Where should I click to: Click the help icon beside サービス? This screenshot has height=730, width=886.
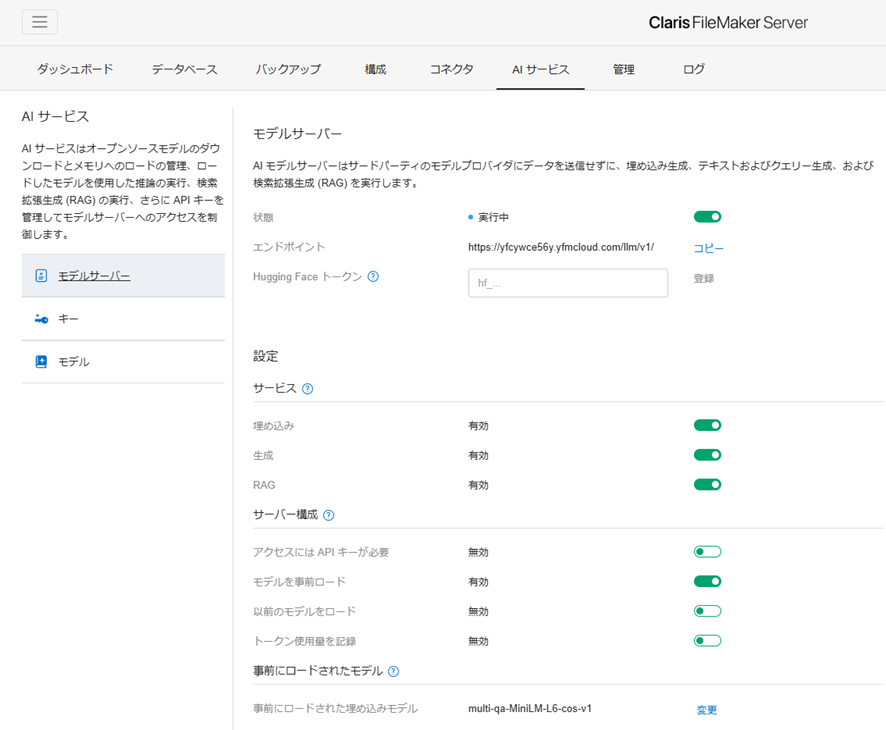307,389
